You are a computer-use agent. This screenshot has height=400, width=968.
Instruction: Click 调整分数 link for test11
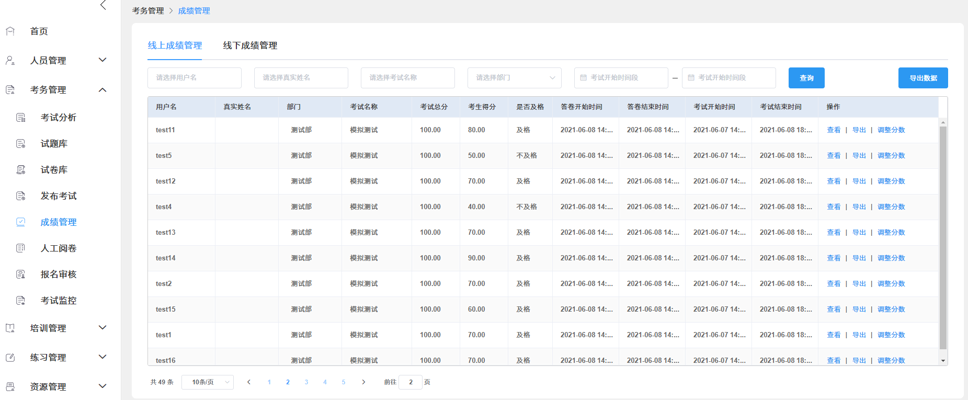(891, 130)
